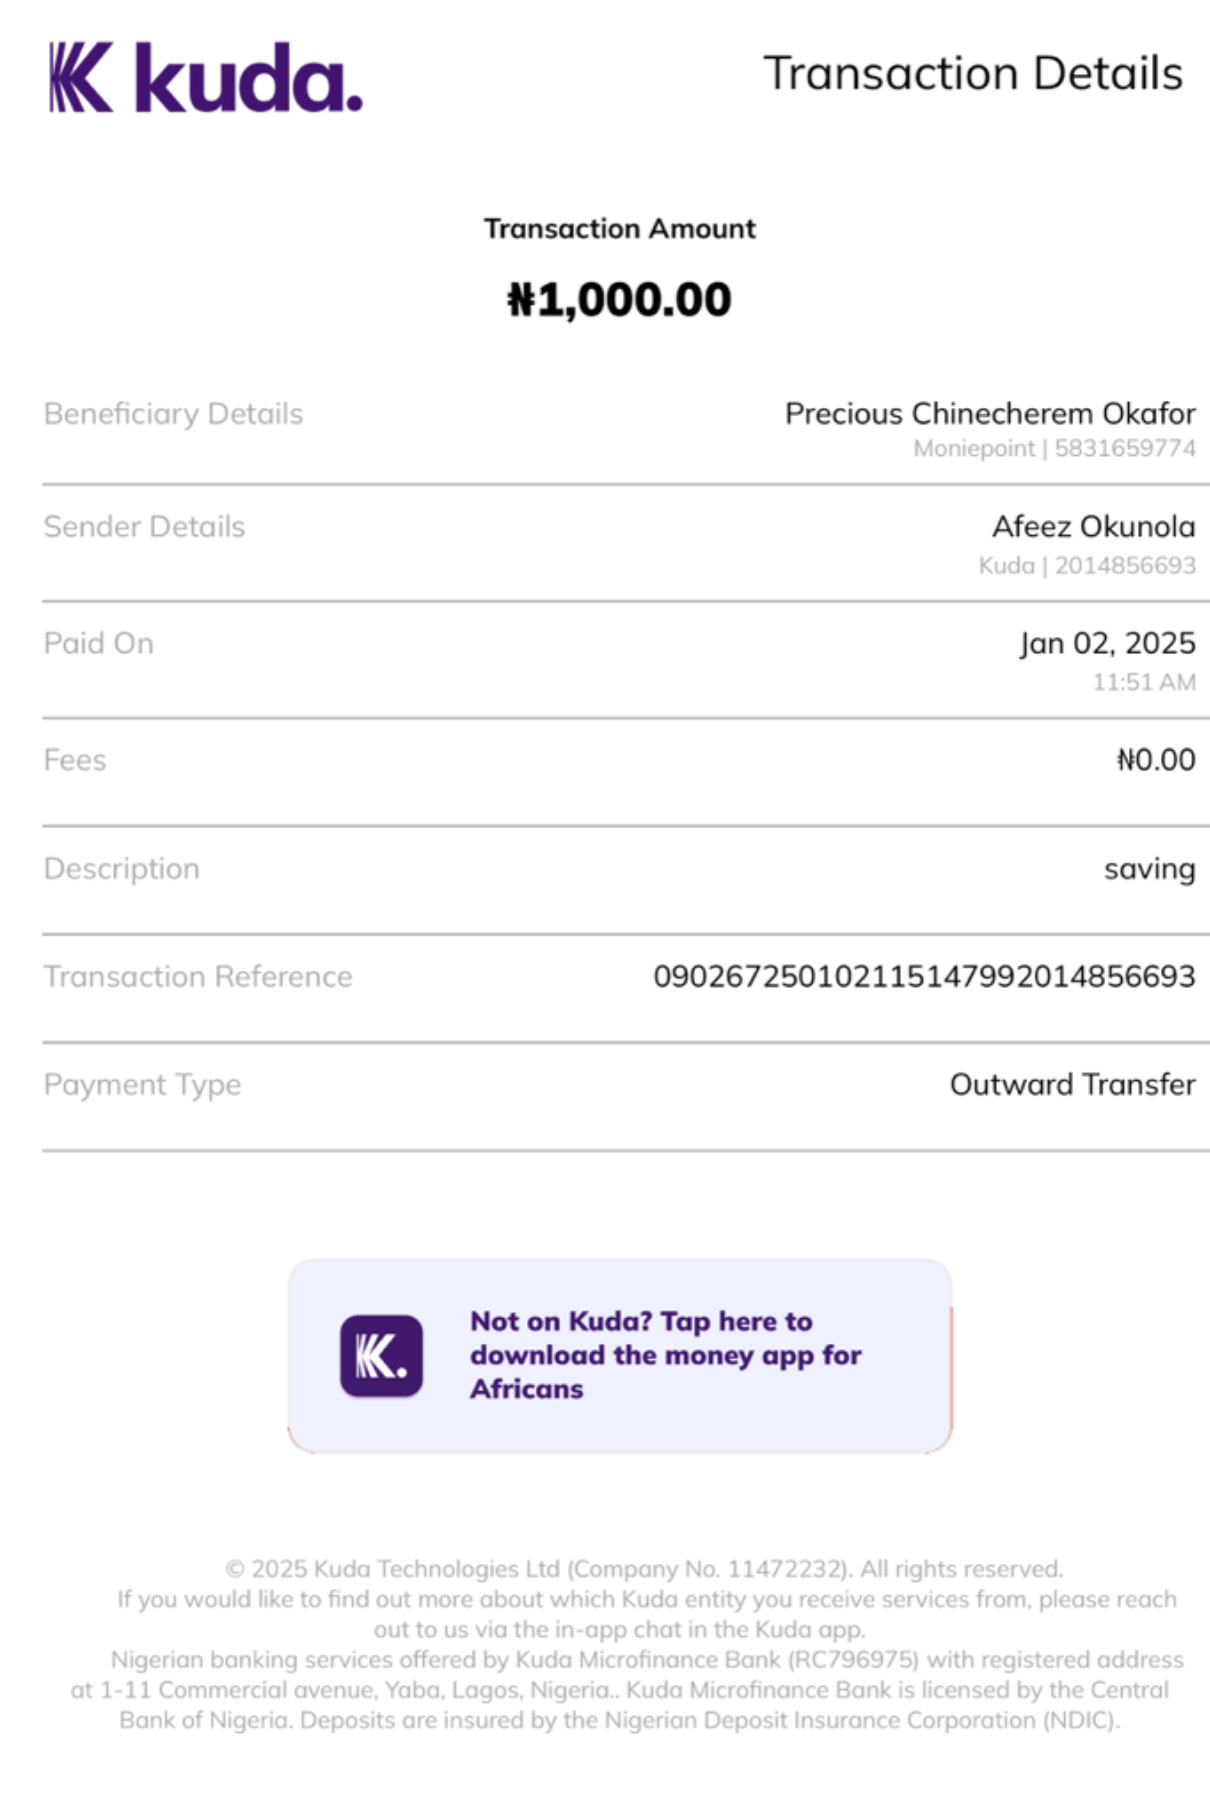Click the Kuda app icon in the download banner
This screenshot has width=1210, height=1806.
pos(381,1355)
